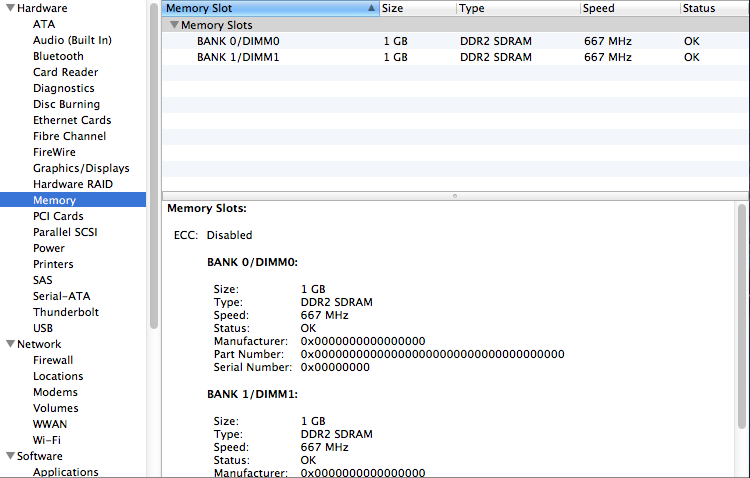Sort by the Size column header
750x478 pixels.
click(x=418, y=8)
